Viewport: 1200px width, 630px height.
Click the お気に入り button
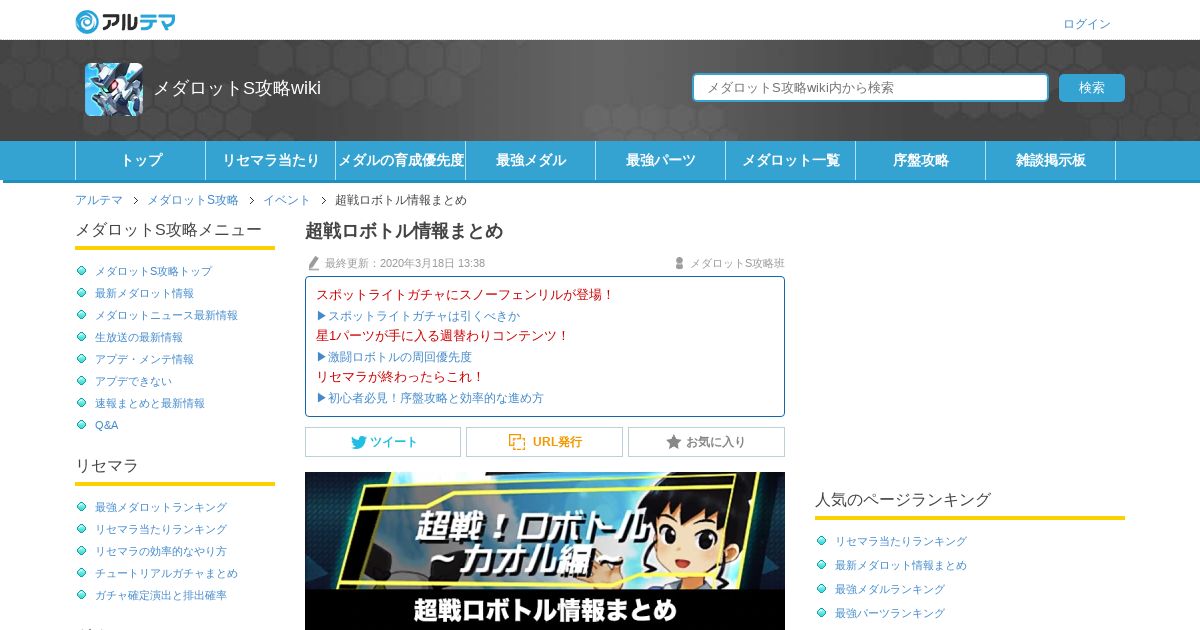click(x=706, y=442)
